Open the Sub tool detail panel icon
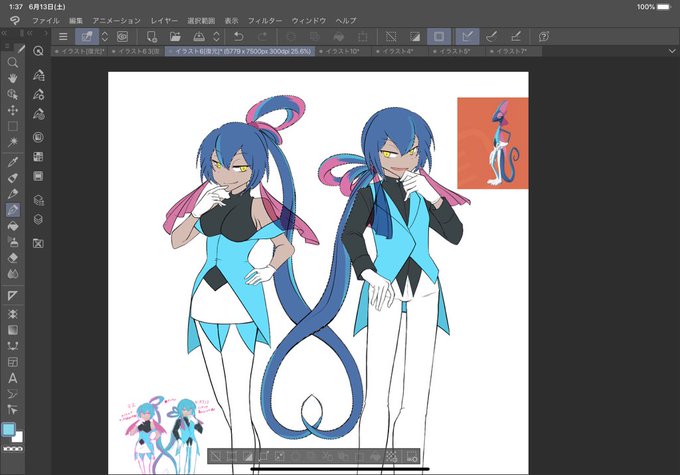Screen dimensions: 680x475 click(x=38, y=75)
